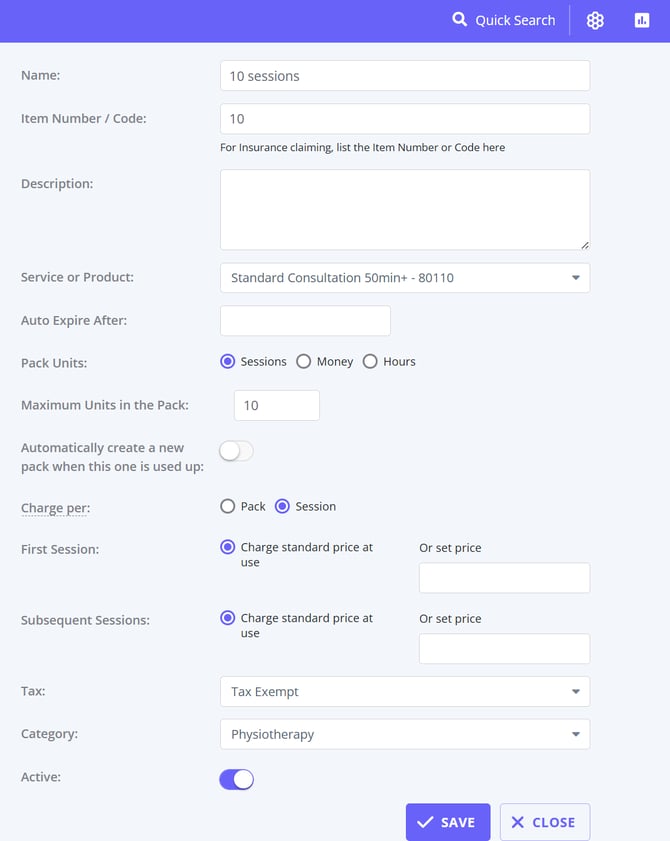Click the Close button
This screenshot has height=841, width=670.
(x=544, y=822)
